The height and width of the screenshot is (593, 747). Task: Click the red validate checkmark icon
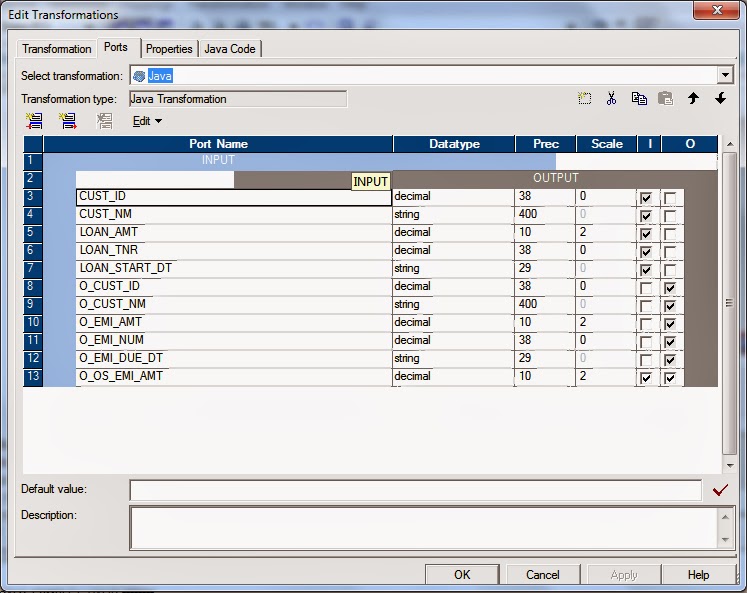720,490
